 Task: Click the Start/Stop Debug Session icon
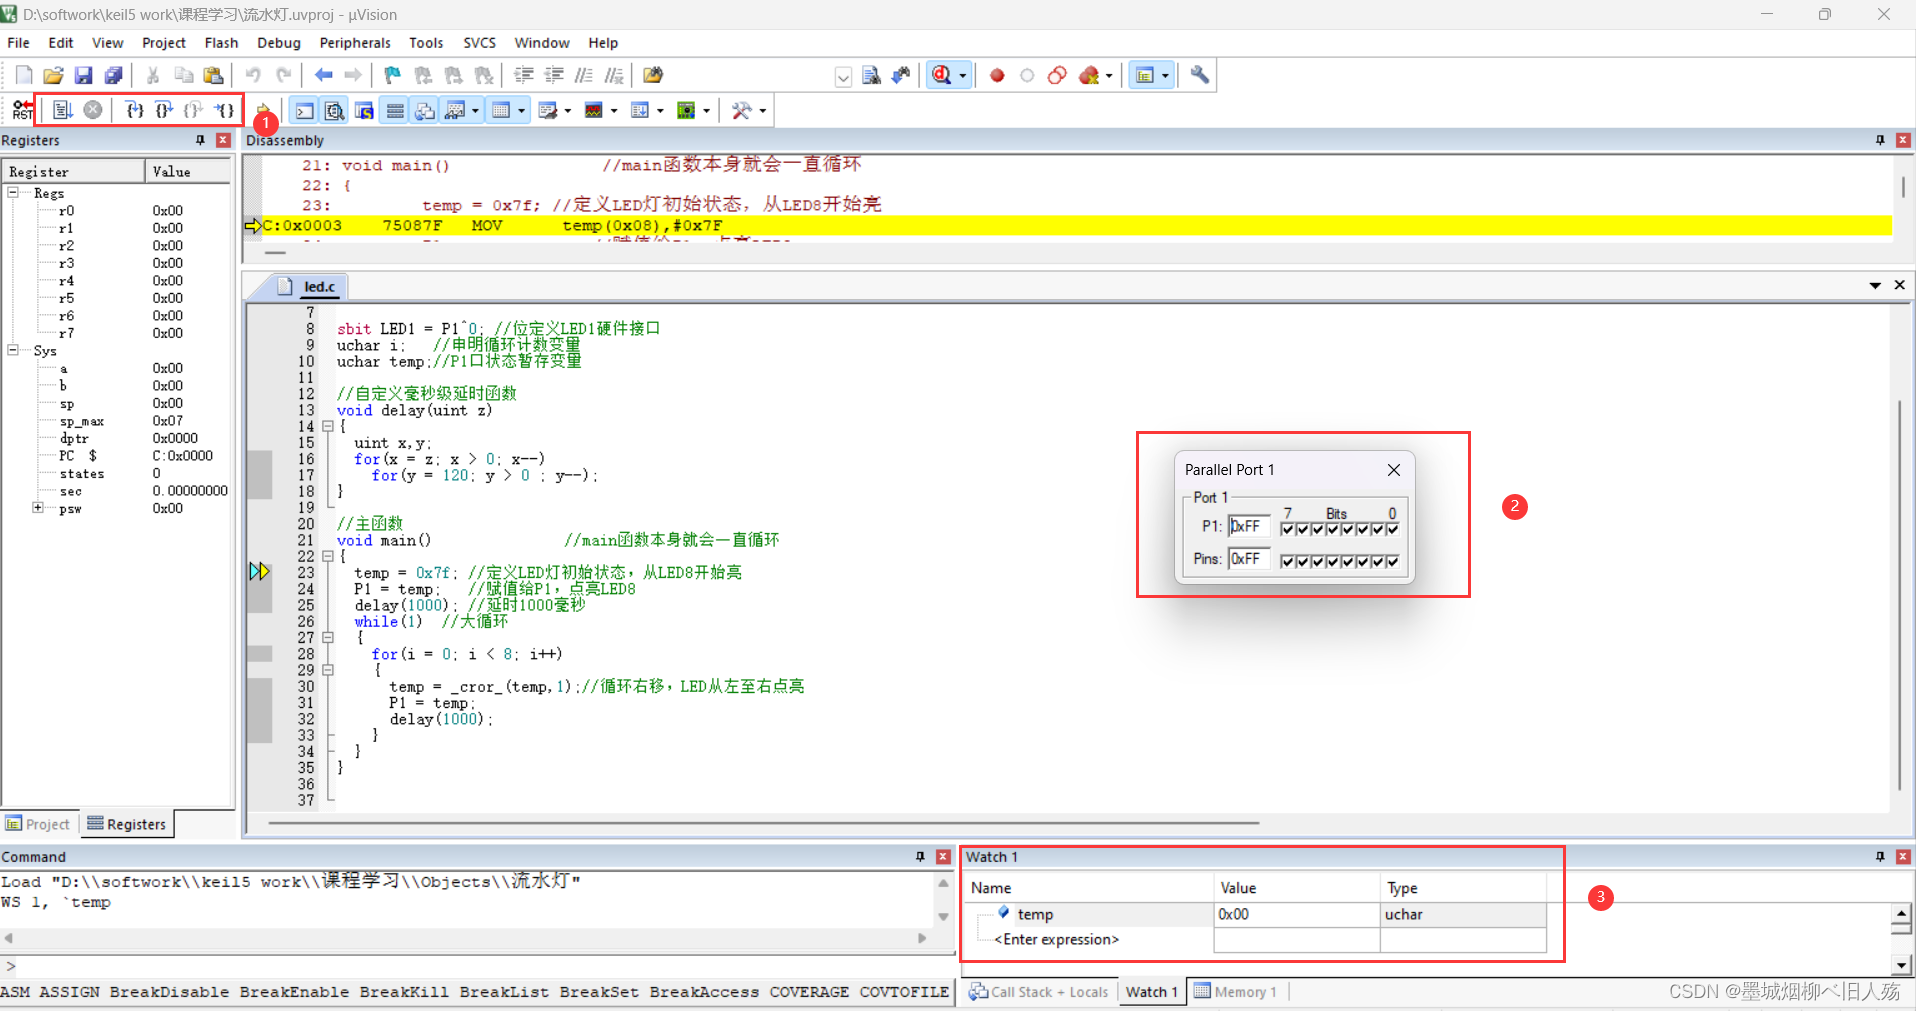pos(942,75)
